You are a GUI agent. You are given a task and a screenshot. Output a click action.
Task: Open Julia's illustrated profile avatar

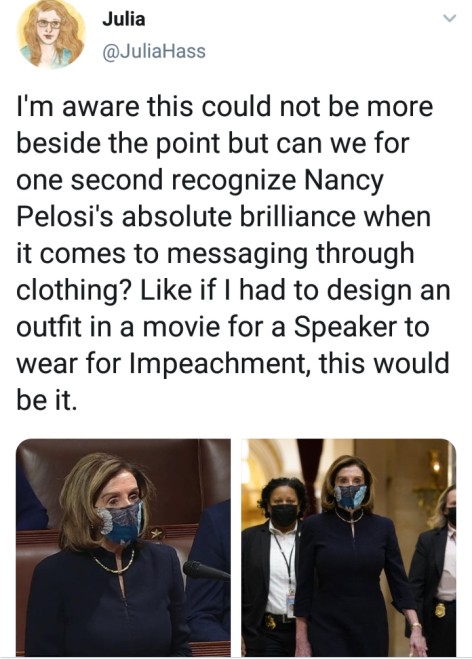coord(51,34)
